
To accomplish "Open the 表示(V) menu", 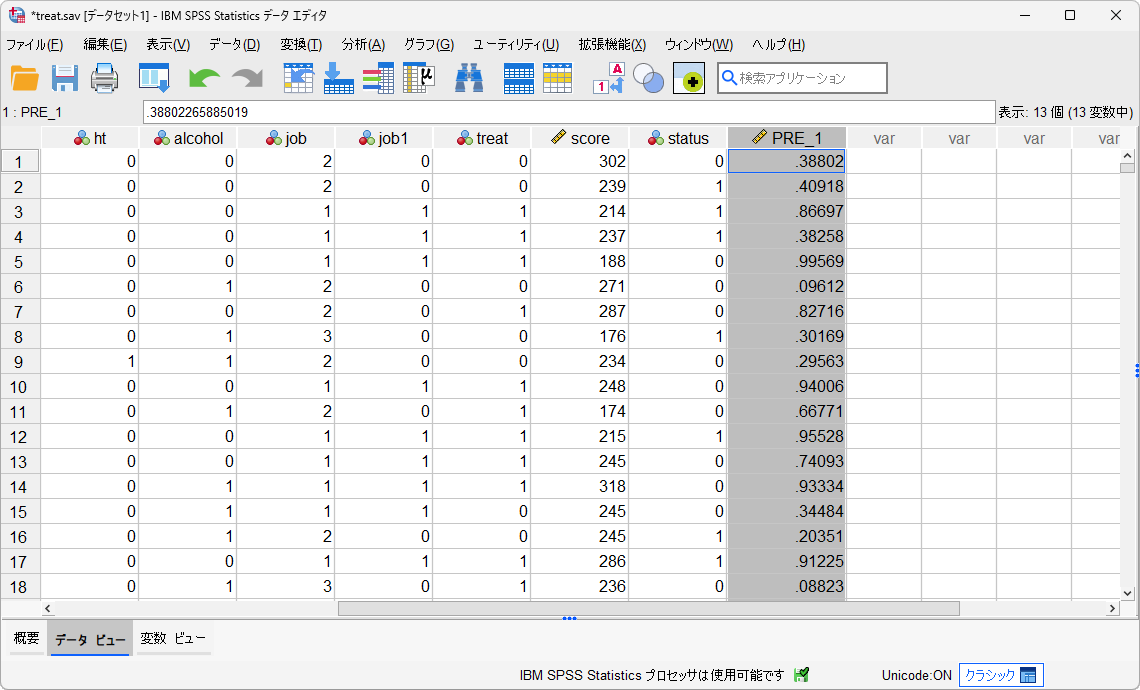I will (168, 45).
